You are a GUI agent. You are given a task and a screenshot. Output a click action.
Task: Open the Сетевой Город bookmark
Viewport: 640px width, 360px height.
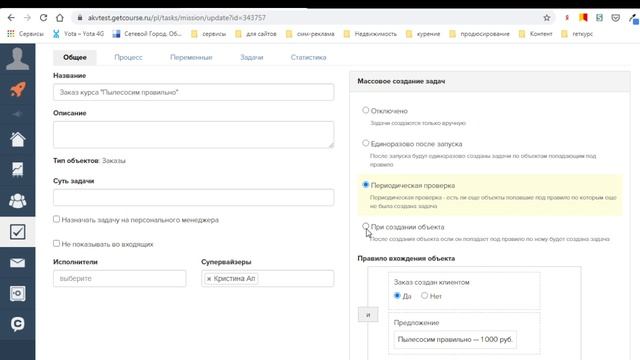coord(147,34)
